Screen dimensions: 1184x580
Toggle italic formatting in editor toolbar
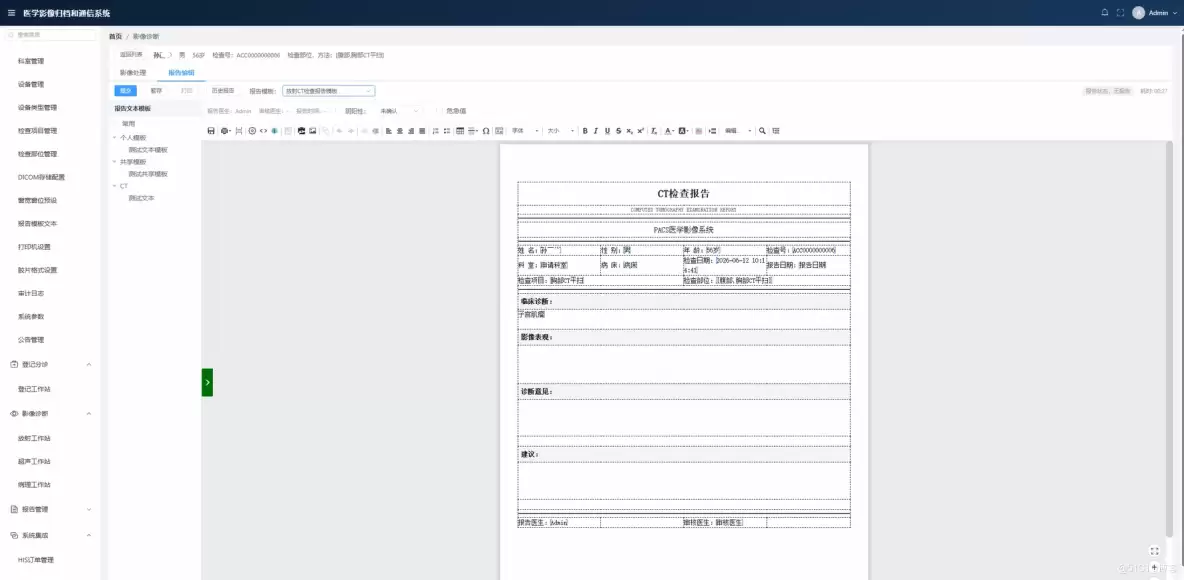click(596, 131)
